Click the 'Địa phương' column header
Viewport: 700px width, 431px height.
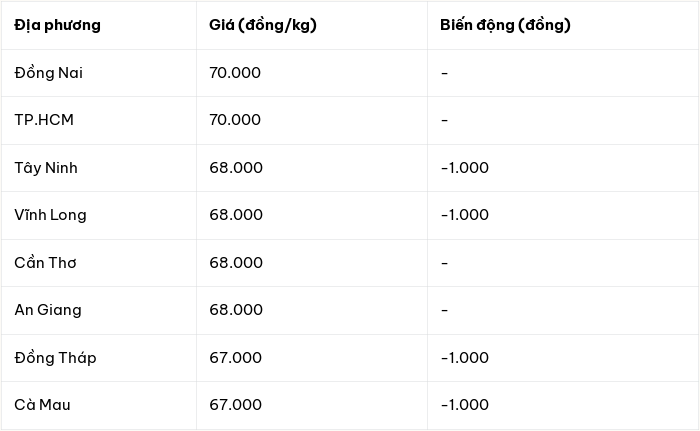point(57,25)
